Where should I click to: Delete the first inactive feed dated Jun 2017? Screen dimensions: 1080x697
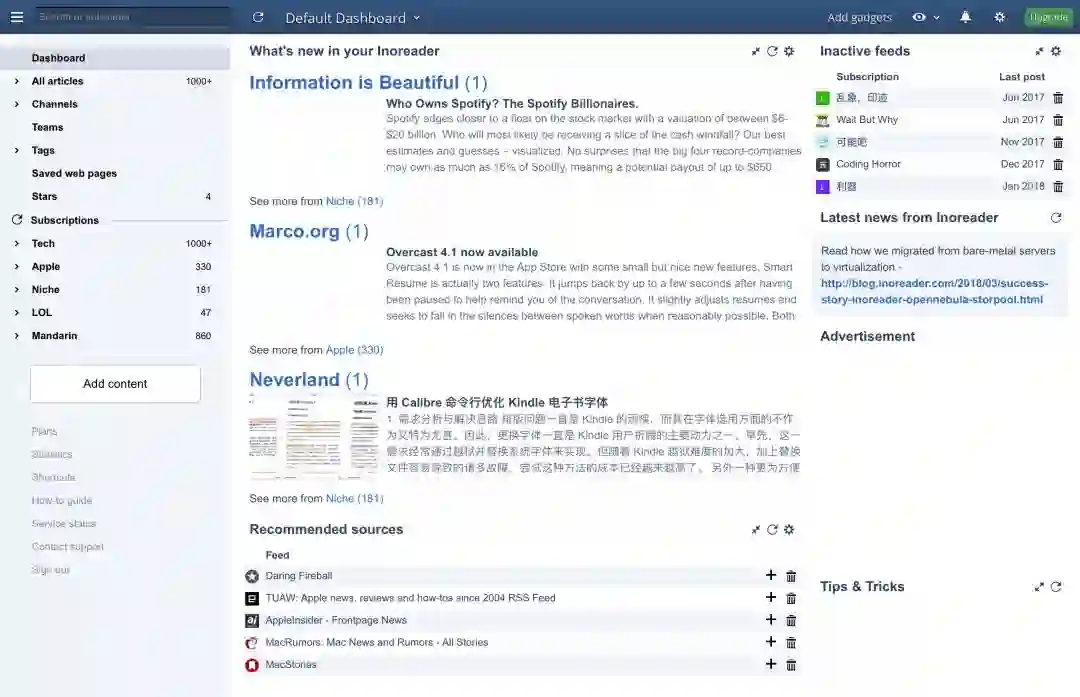point(1058,98)
